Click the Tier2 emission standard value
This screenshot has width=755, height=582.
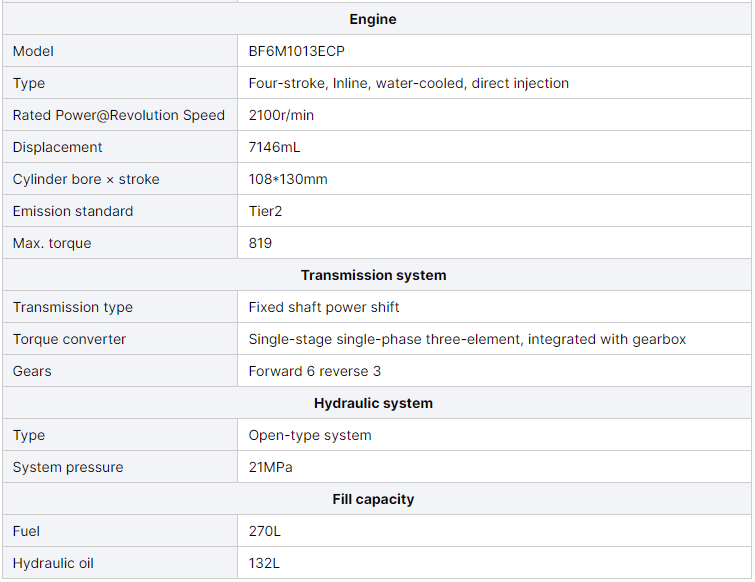pyautogui.click(x=267, y=211)
